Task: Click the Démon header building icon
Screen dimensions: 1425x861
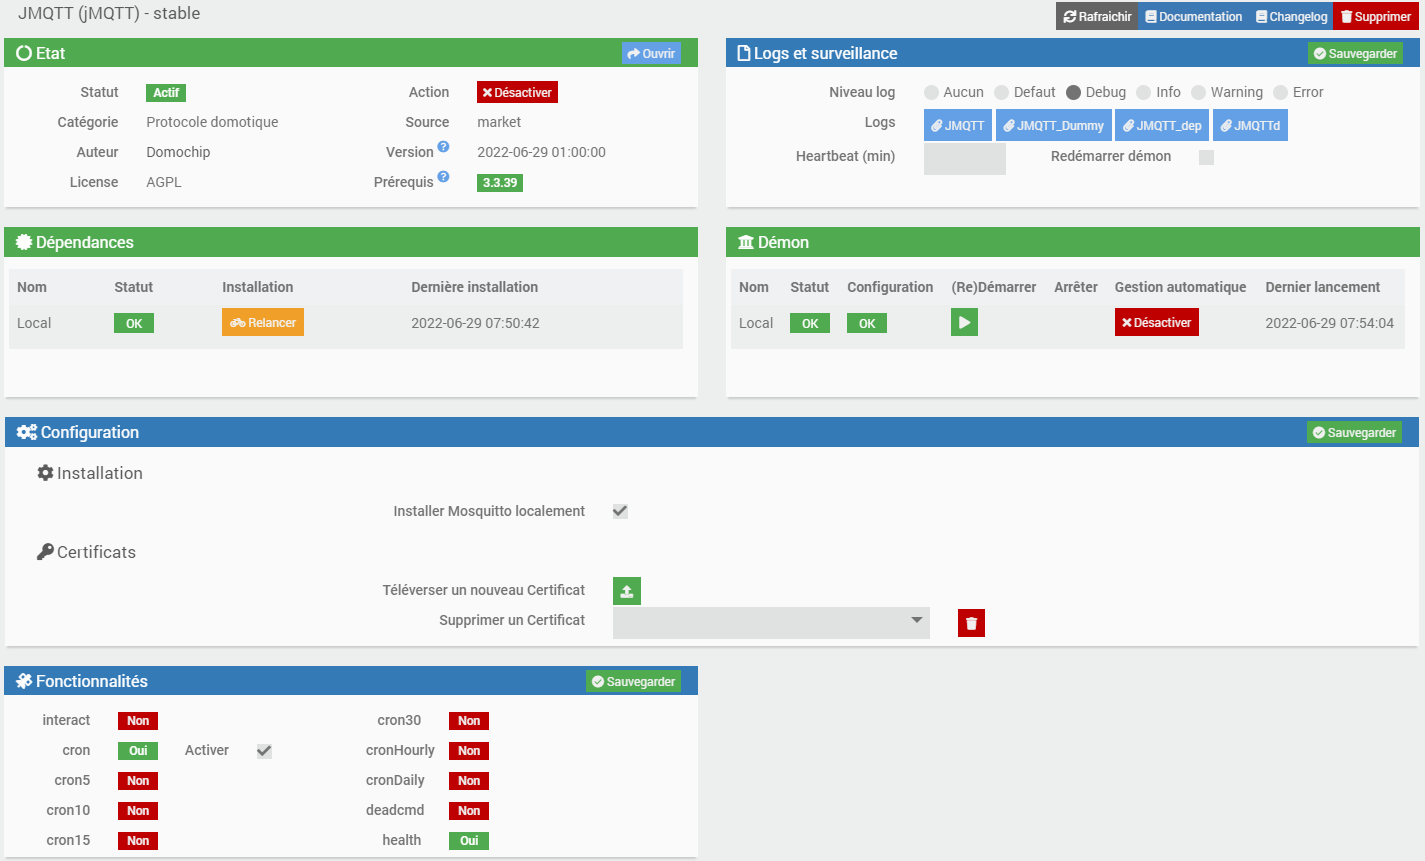Action: [746, 242]
